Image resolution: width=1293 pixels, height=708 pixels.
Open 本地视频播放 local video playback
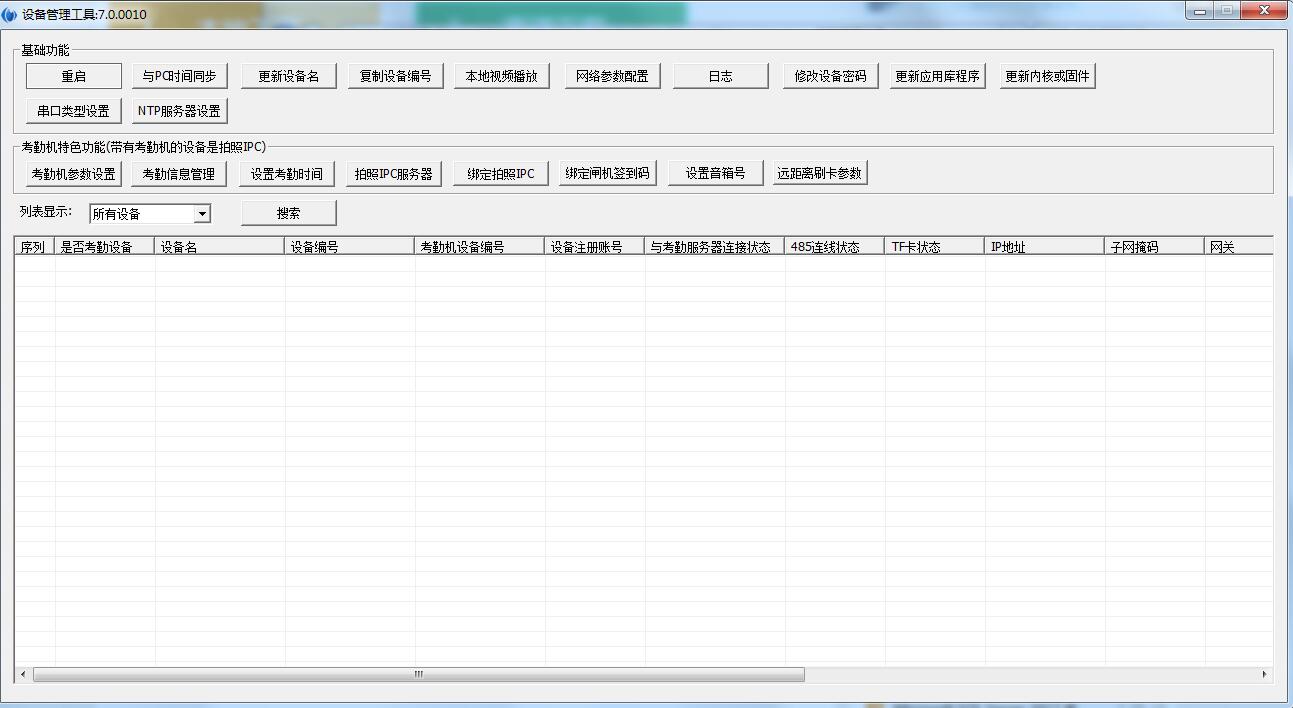pos(502,76)
